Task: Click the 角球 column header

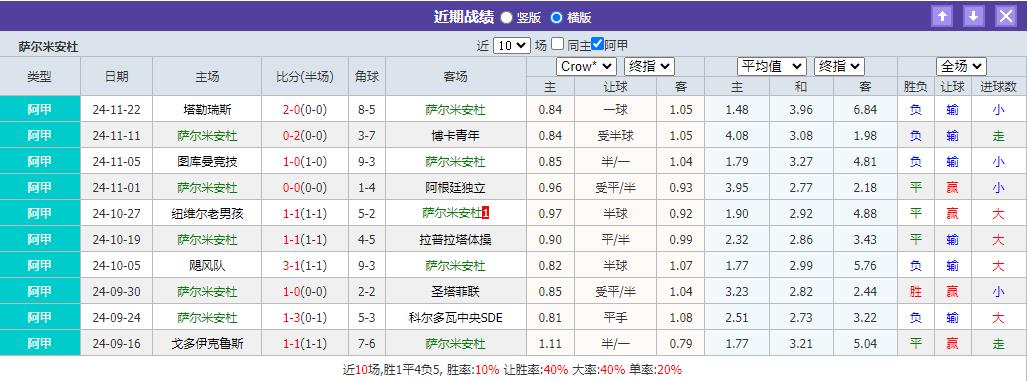Action: tap(366, 77)
